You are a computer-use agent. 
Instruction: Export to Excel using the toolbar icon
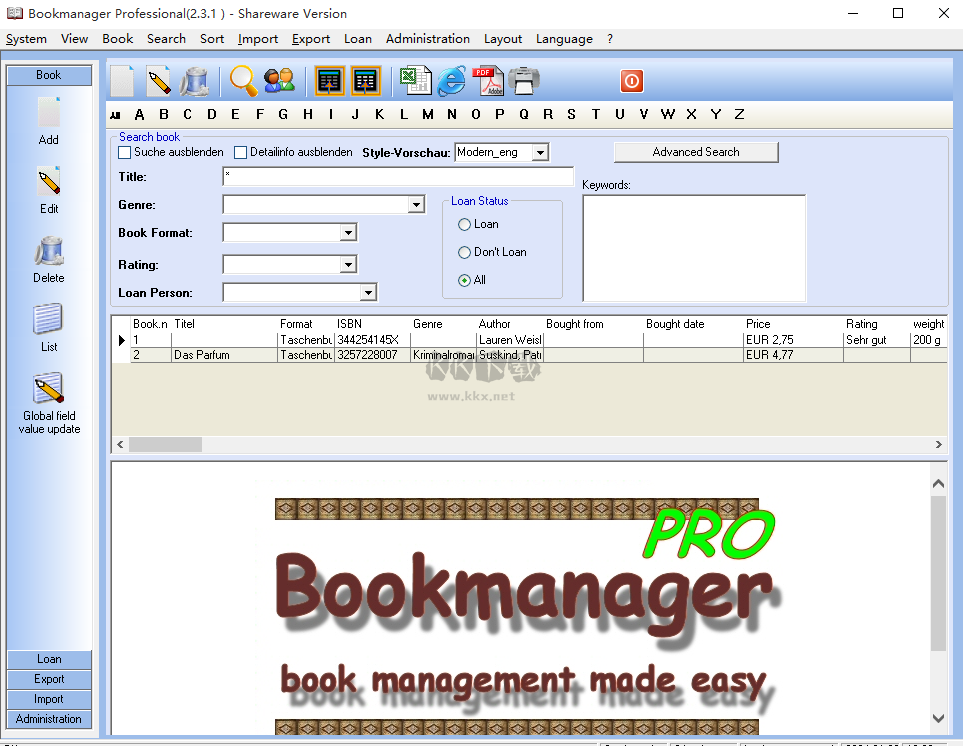[415, 80]
